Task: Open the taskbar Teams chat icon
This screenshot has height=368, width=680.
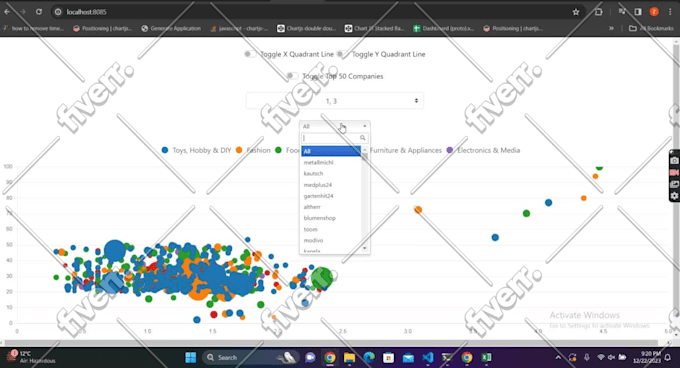Action: pyautogui.click(x=310, y=358)
